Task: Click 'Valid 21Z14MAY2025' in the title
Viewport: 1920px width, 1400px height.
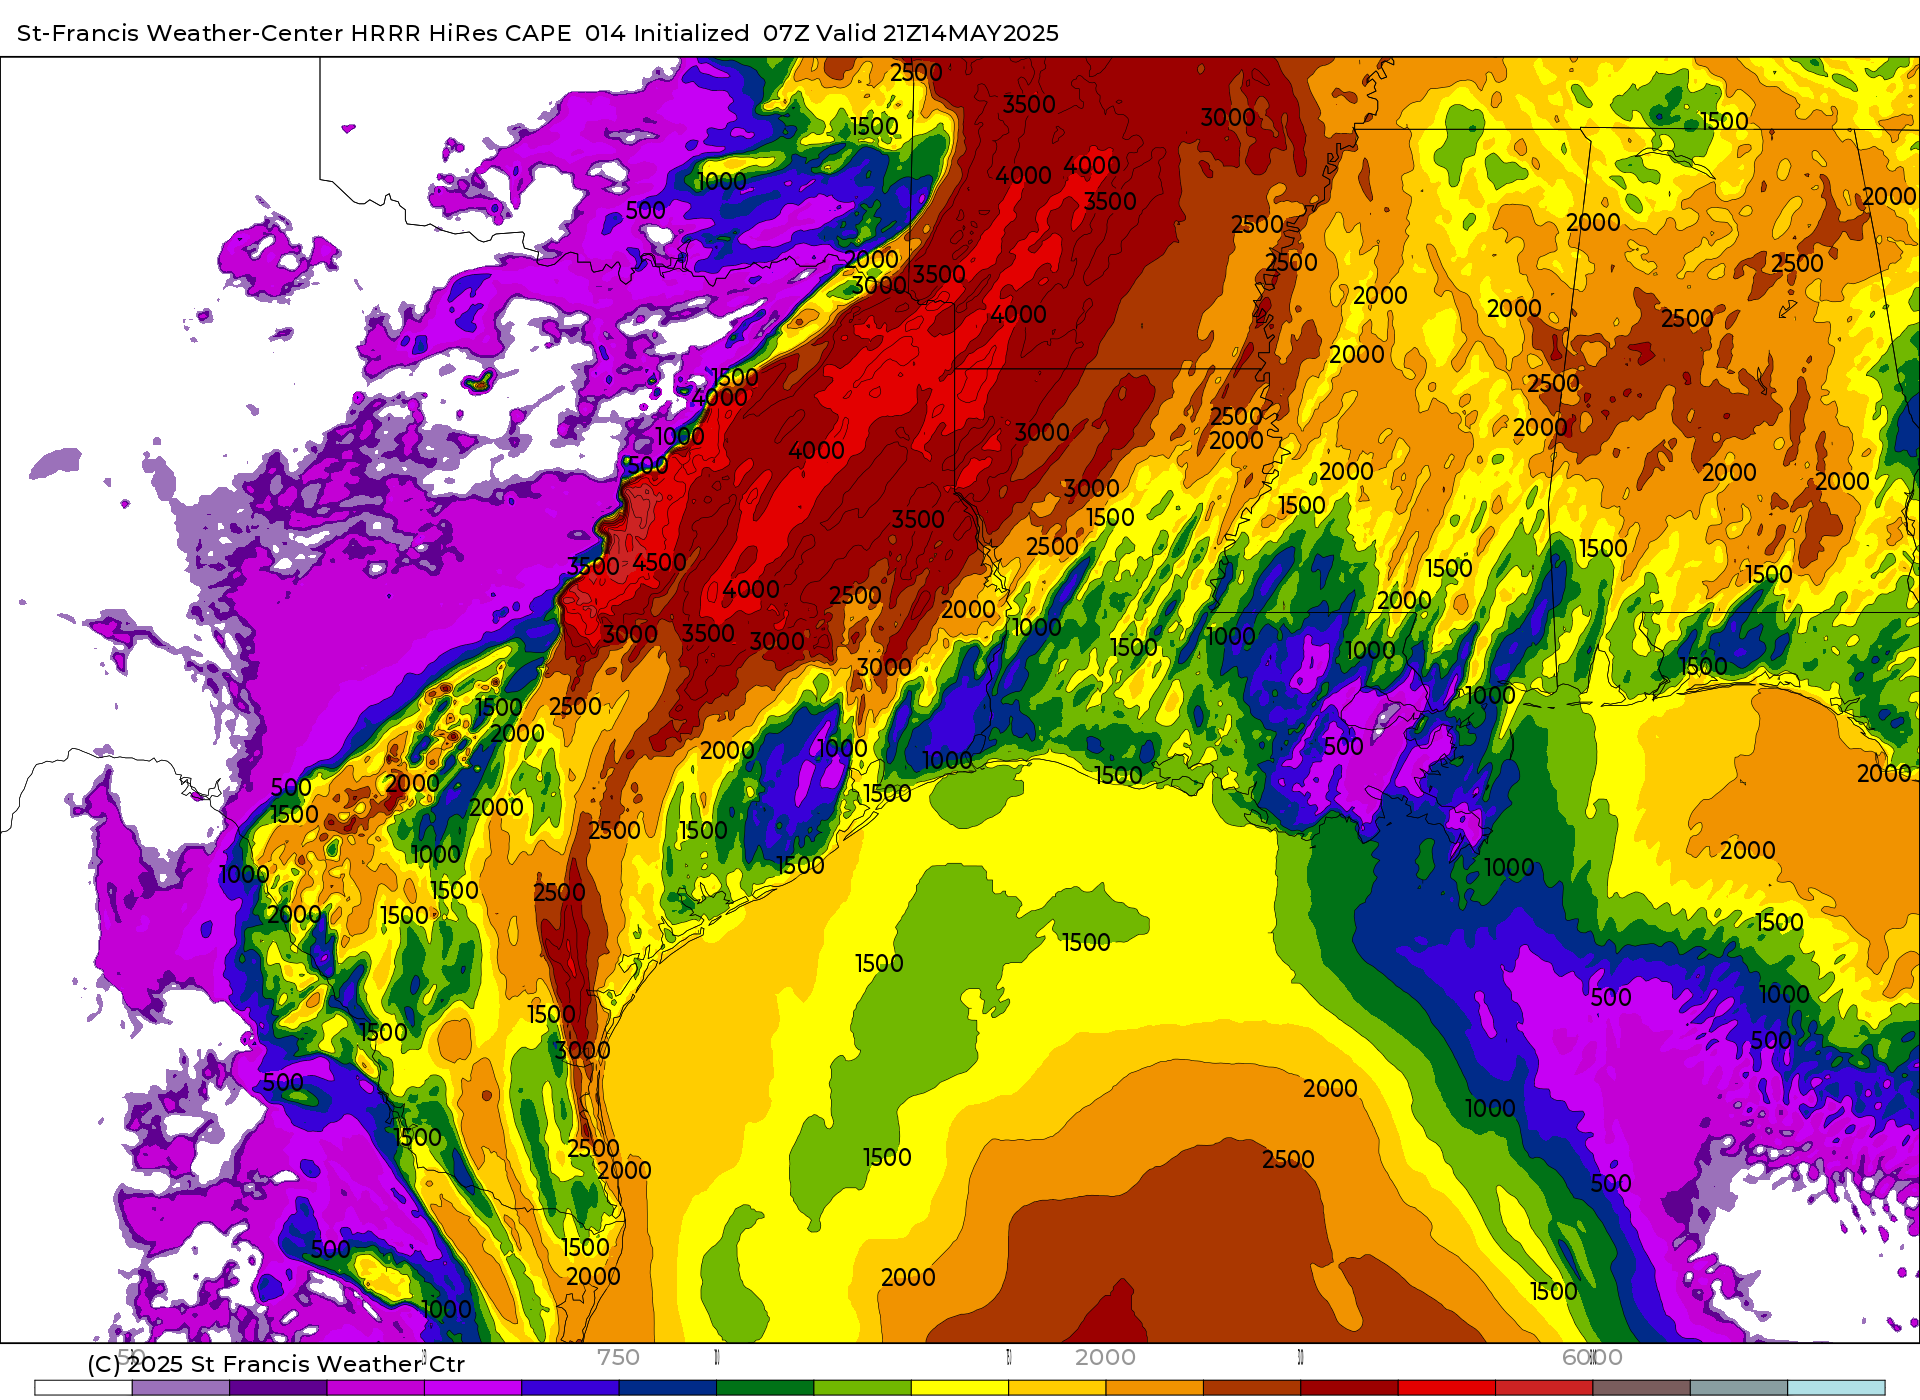Action: click(x=937, y=33)
